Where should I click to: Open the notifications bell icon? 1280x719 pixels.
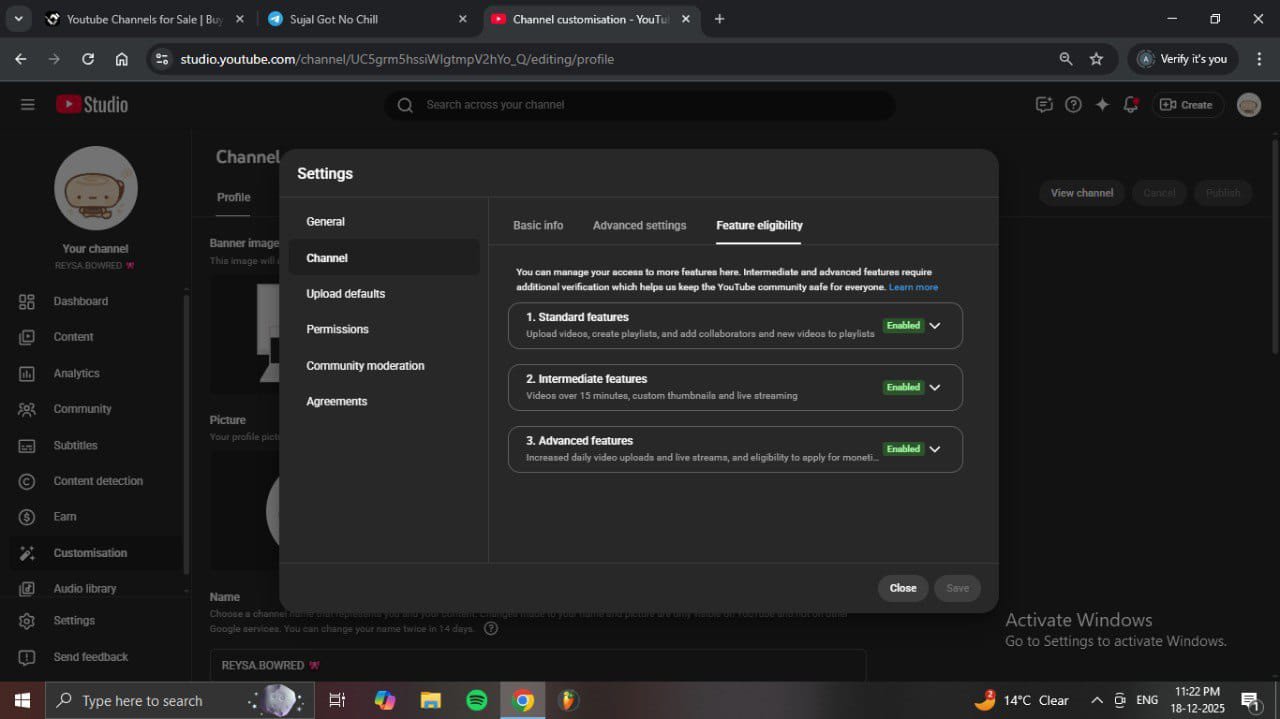point(1131,105)
